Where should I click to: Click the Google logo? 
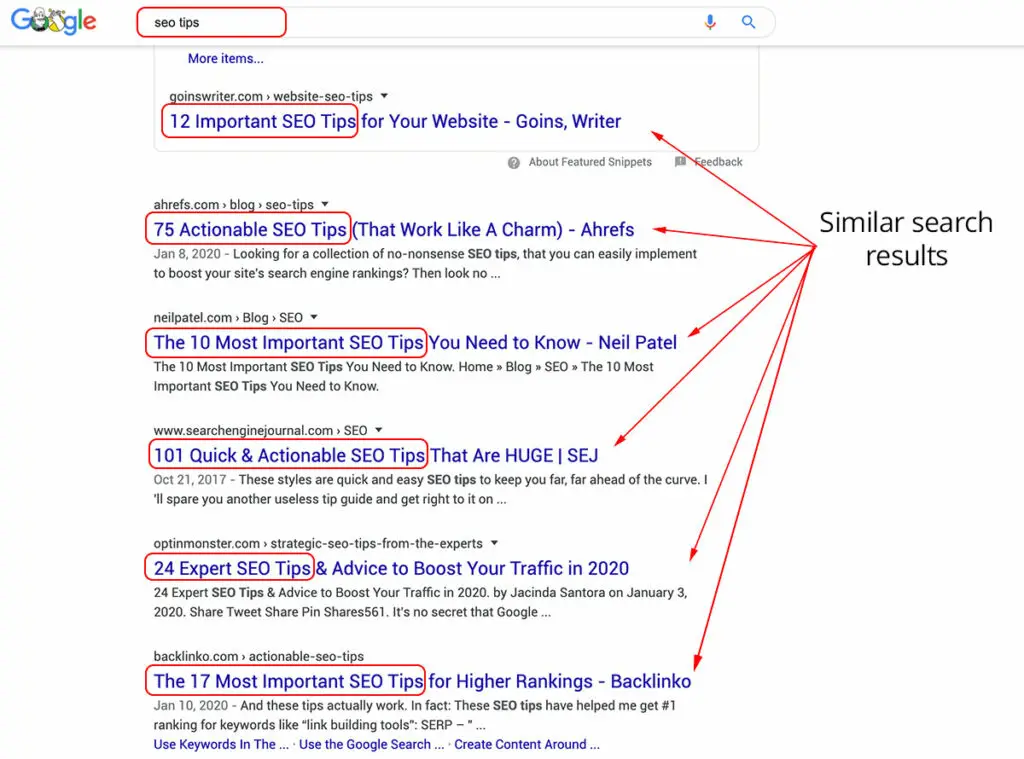point(54,22)
